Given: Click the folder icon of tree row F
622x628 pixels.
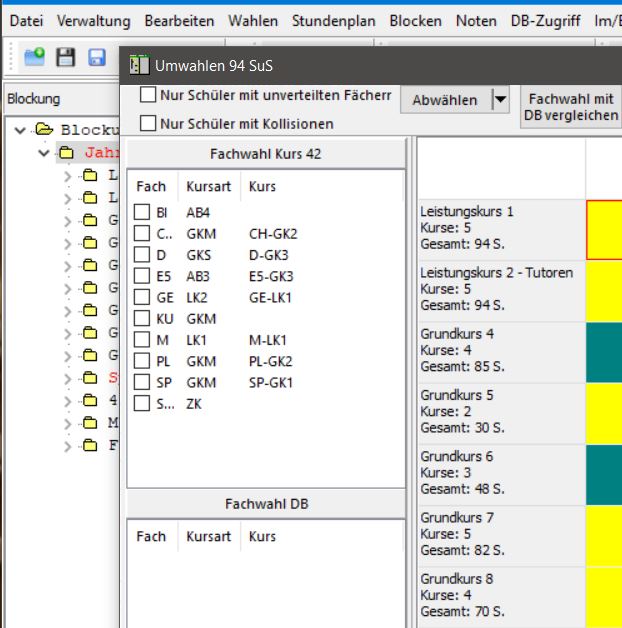Looking at the screenshot, I should tap(90, 445).
